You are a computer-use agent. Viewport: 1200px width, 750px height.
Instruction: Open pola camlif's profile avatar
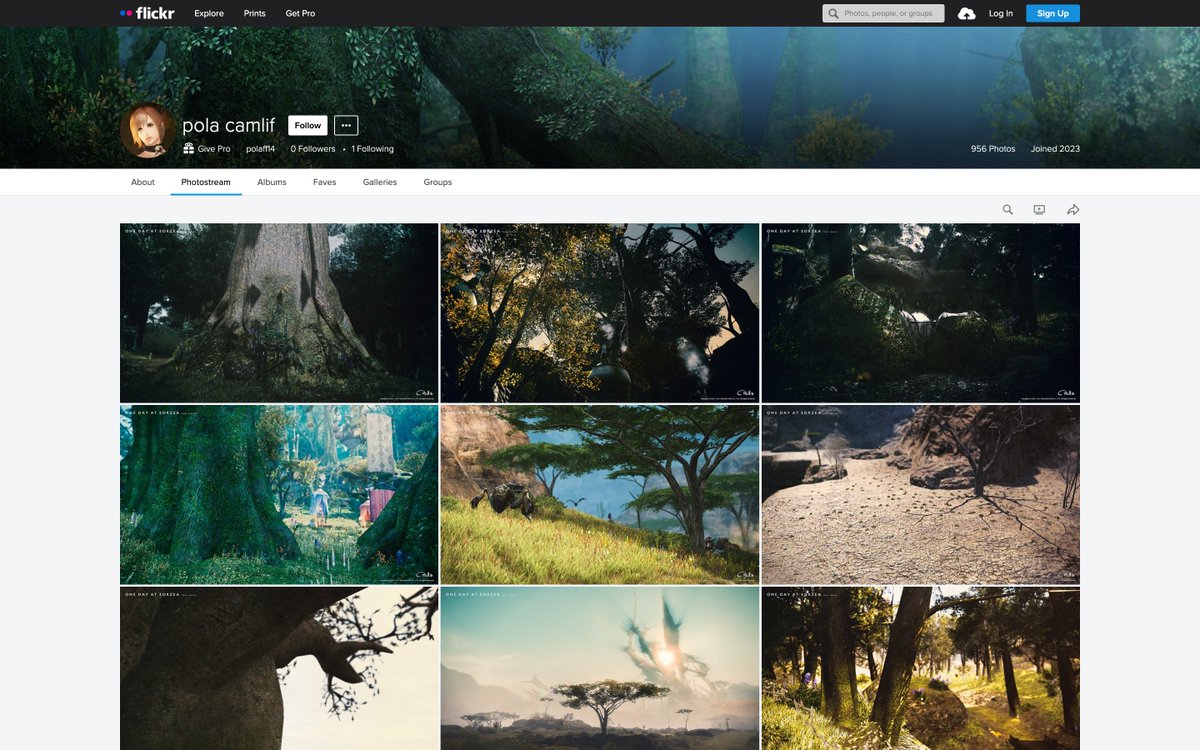coord(147,131)
